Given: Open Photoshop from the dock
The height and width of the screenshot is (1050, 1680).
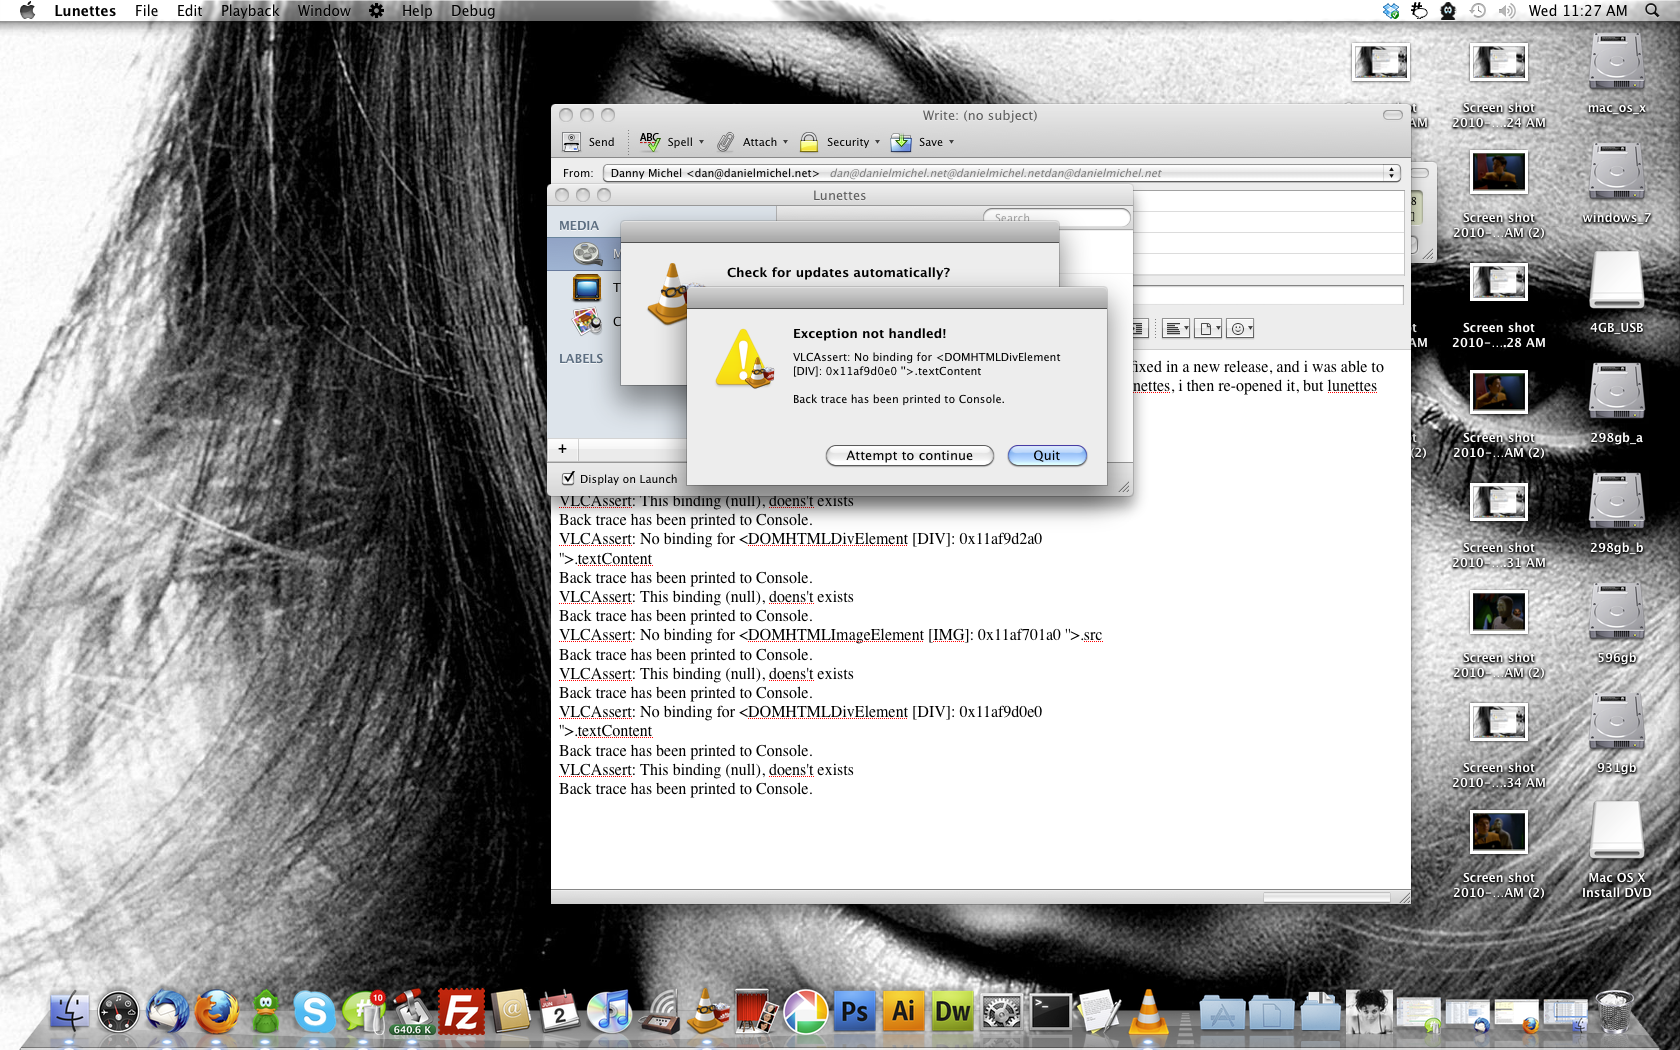Looking at the screenshot, I should (x=854, y=1012).
